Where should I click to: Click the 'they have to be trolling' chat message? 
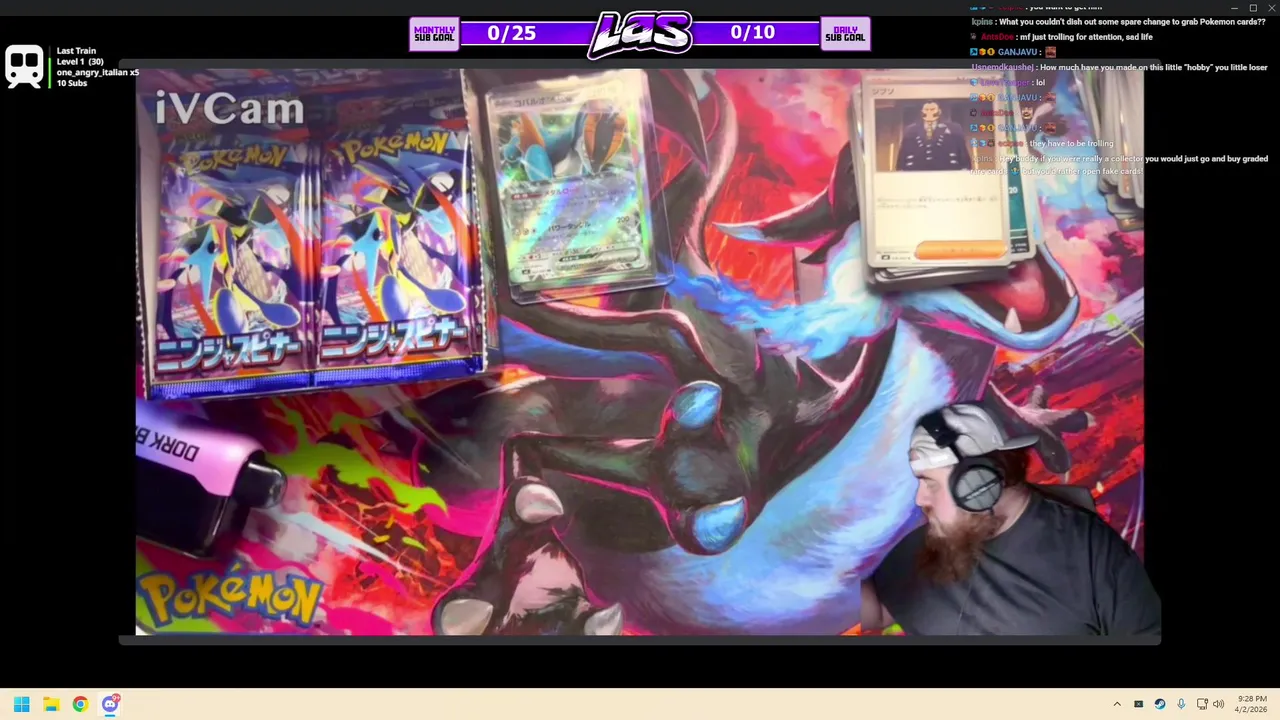1070,143
